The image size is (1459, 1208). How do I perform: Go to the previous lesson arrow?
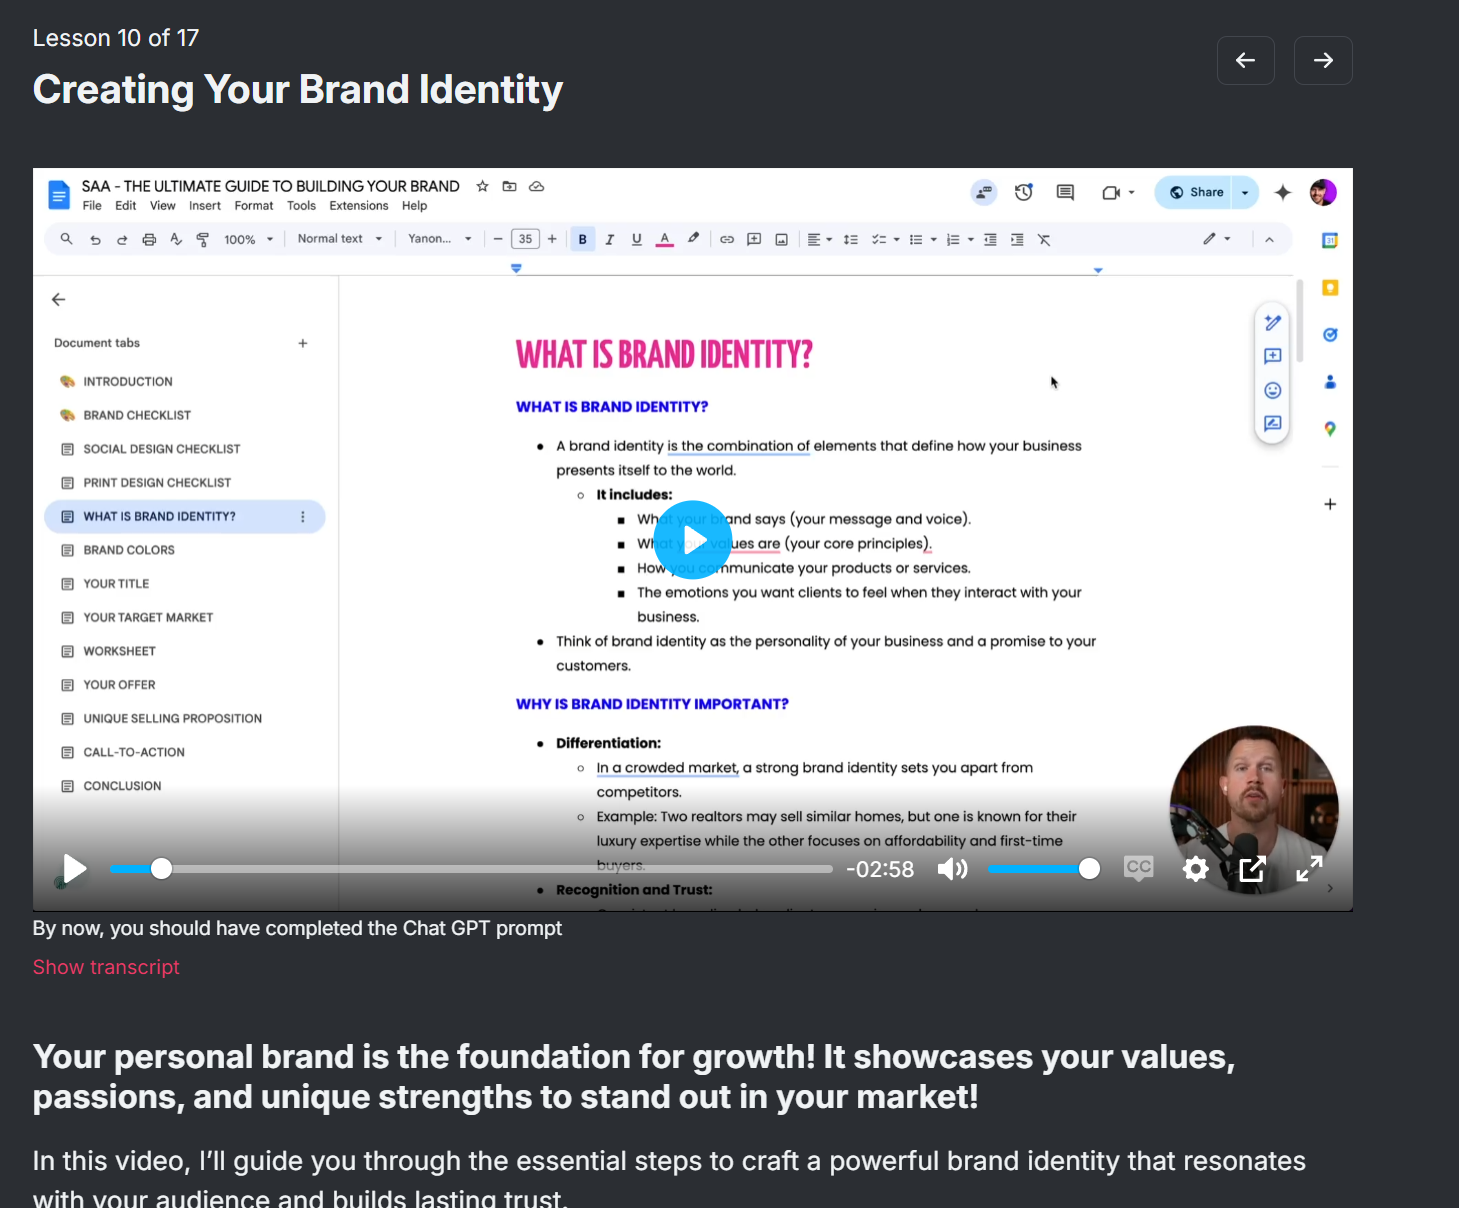coord(1245,60)
